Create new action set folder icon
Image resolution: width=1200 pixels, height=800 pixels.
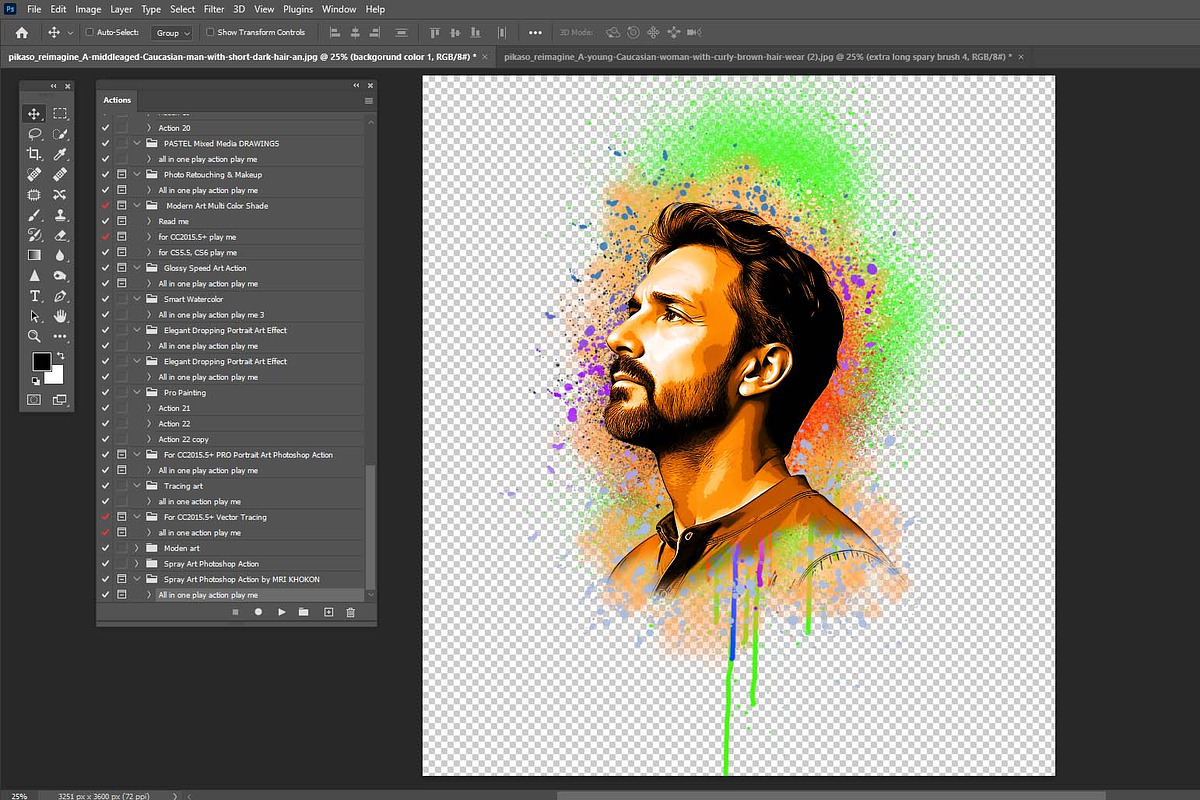pos(303,611)
